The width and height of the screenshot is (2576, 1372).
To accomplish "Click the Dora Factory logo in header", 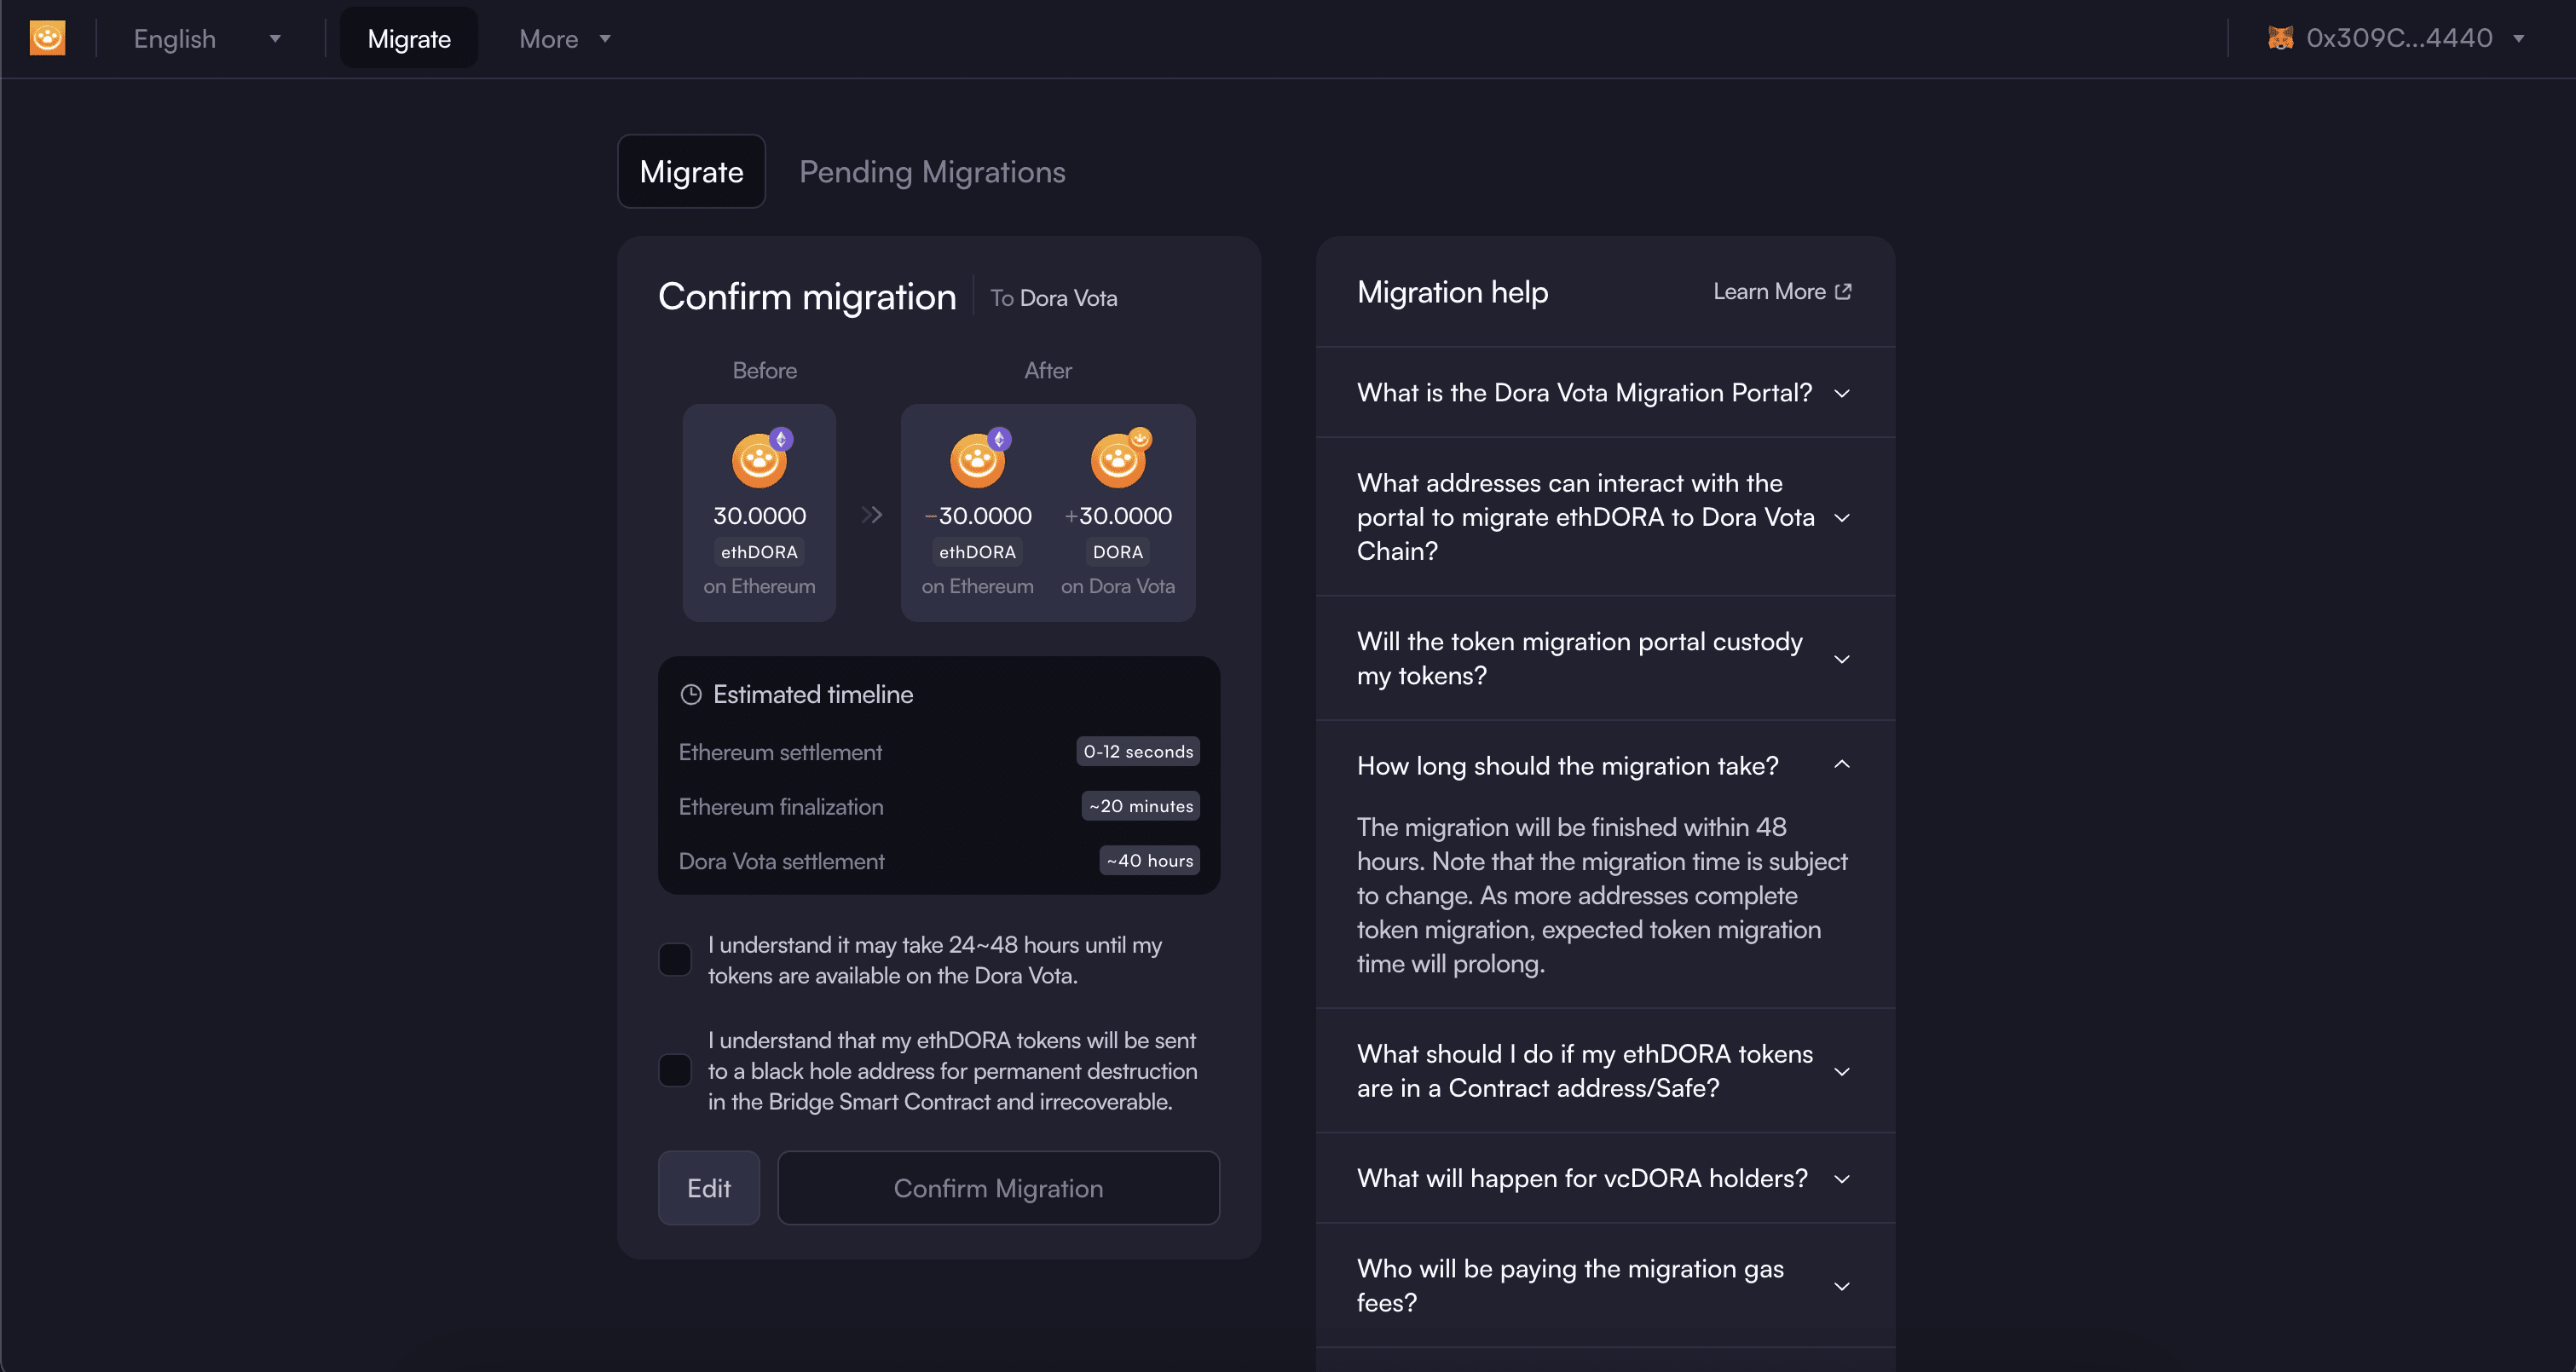I will coord(47,38).
